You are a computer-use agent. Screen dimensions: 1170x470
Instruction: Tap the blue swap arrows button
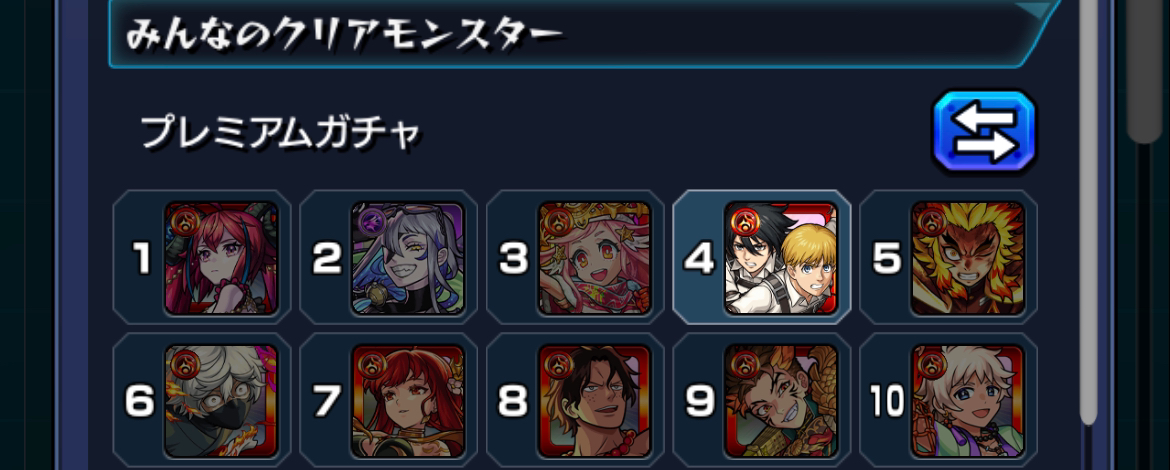pyautogui.click(x=985, y=132)
